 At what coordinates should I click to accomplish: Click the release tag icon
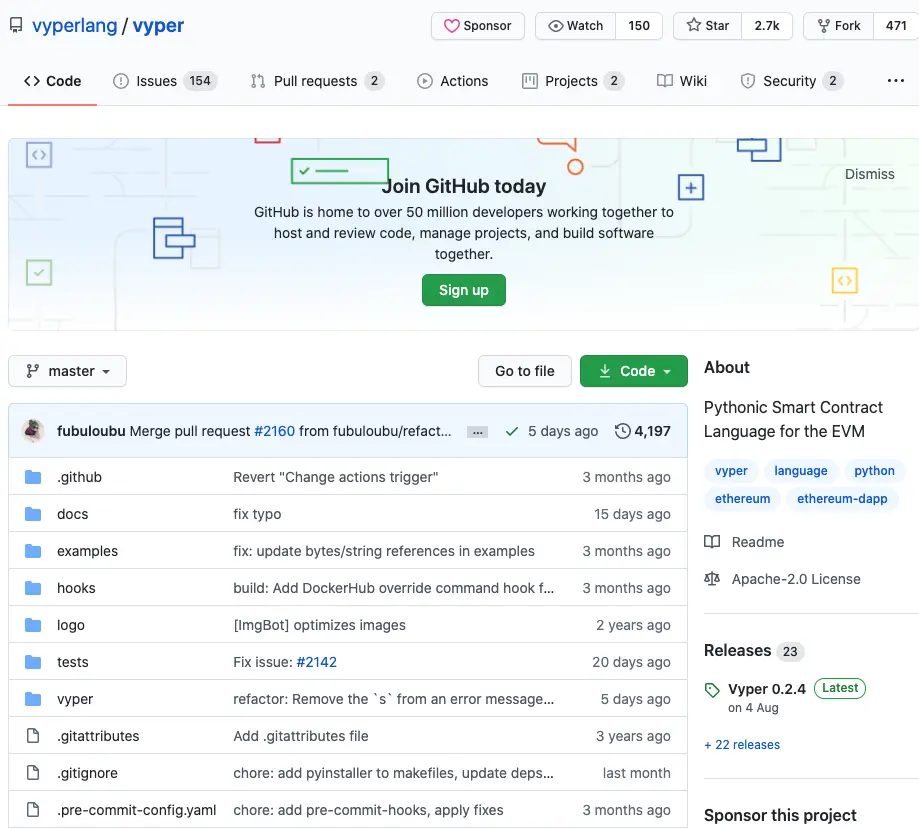coord(712,690)
